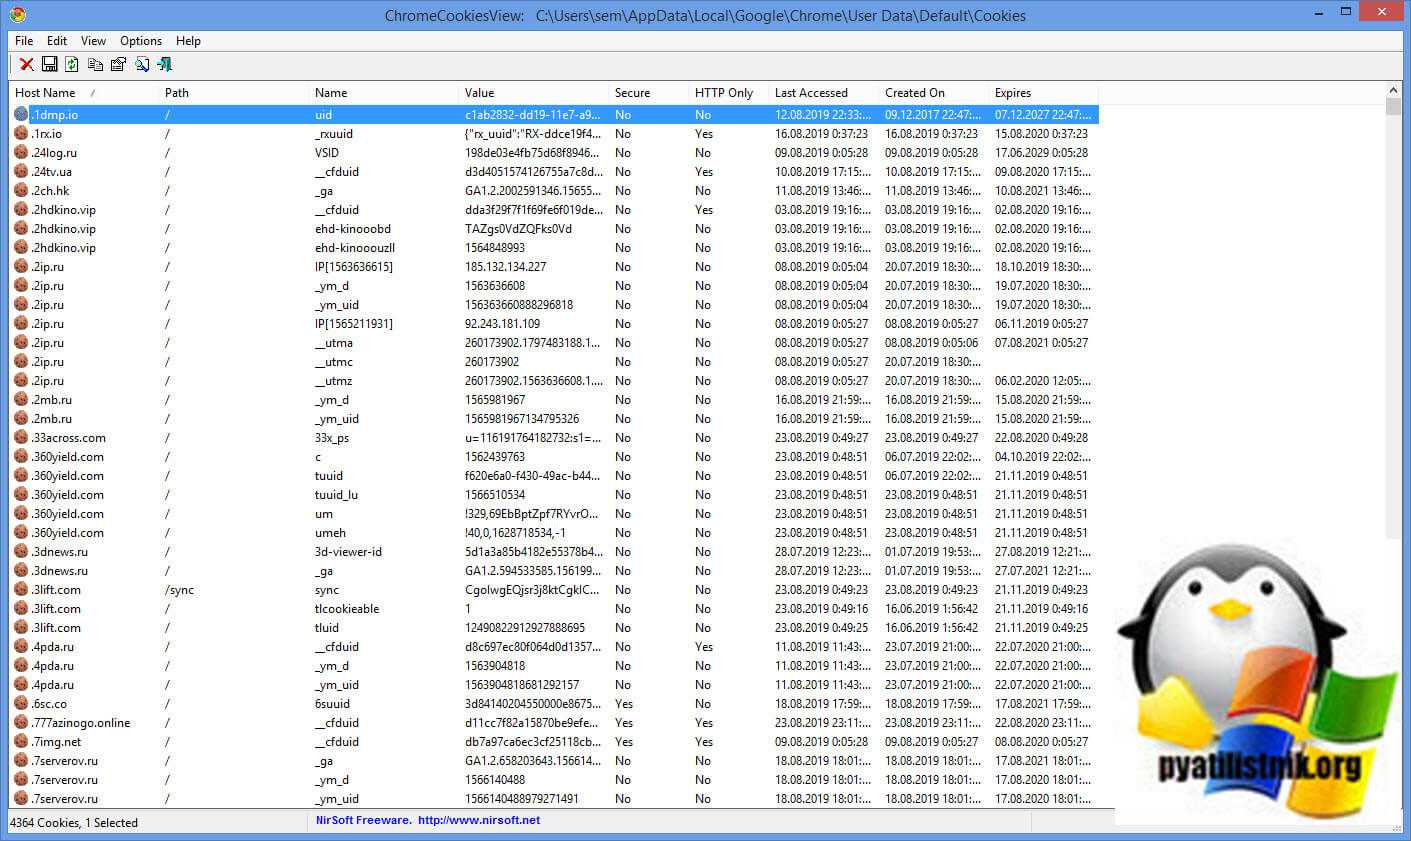Viewport: 1411px width, 841px height.
Task: Open the View menu
Action: [x=93, y=41]
